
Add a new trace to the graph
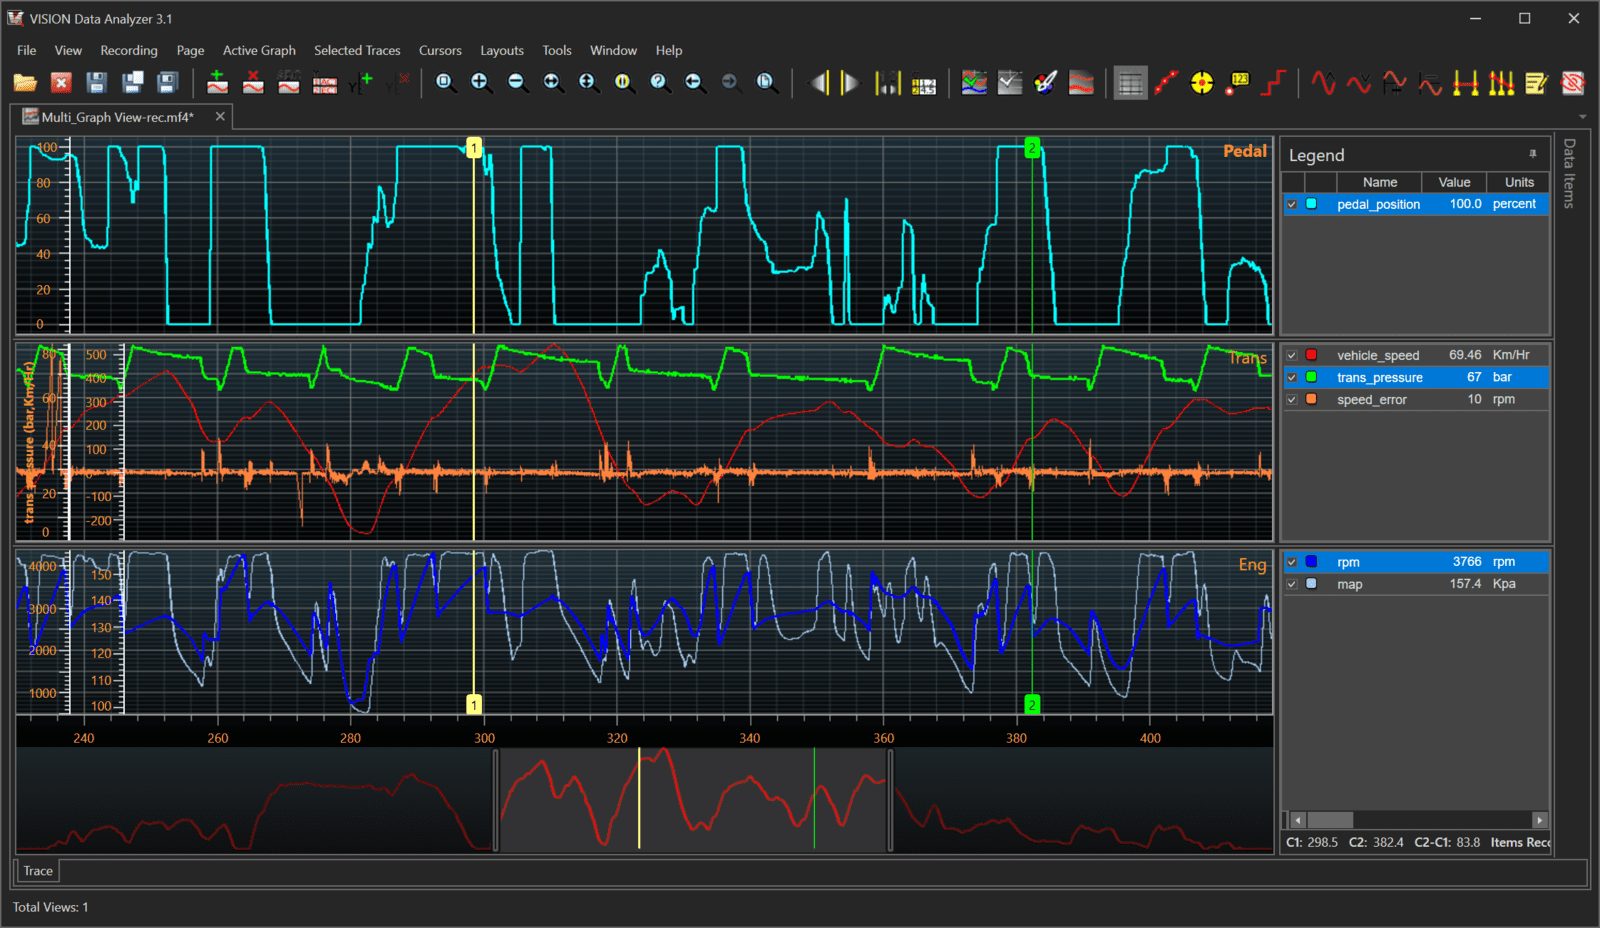tap(218, 83)
